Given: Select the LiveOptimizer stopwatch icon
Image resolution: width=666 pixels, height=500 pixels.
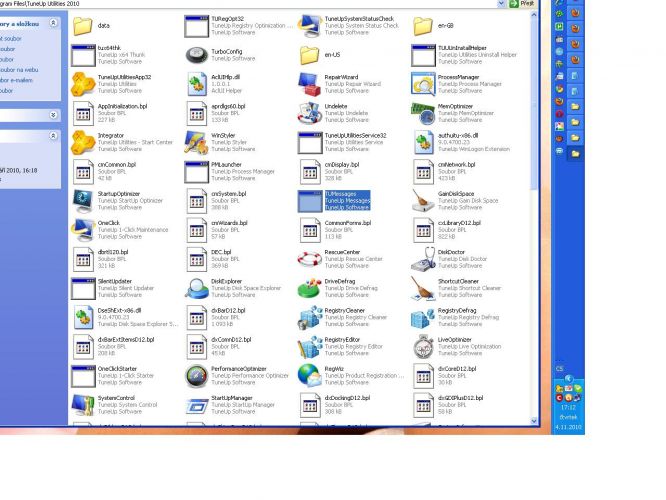Looking at the screenshot, I should click(x=423, y=347).
